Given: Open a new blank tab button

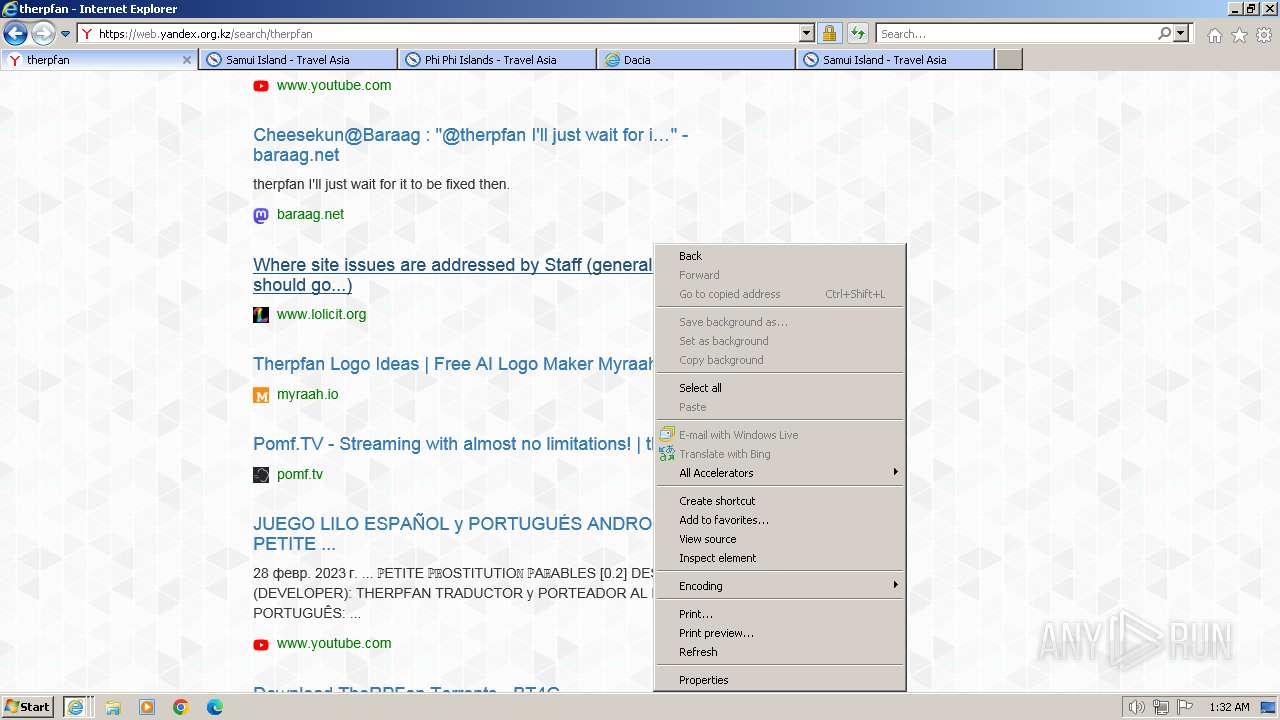Looking at the screenshot, I should coord(1009,60).
